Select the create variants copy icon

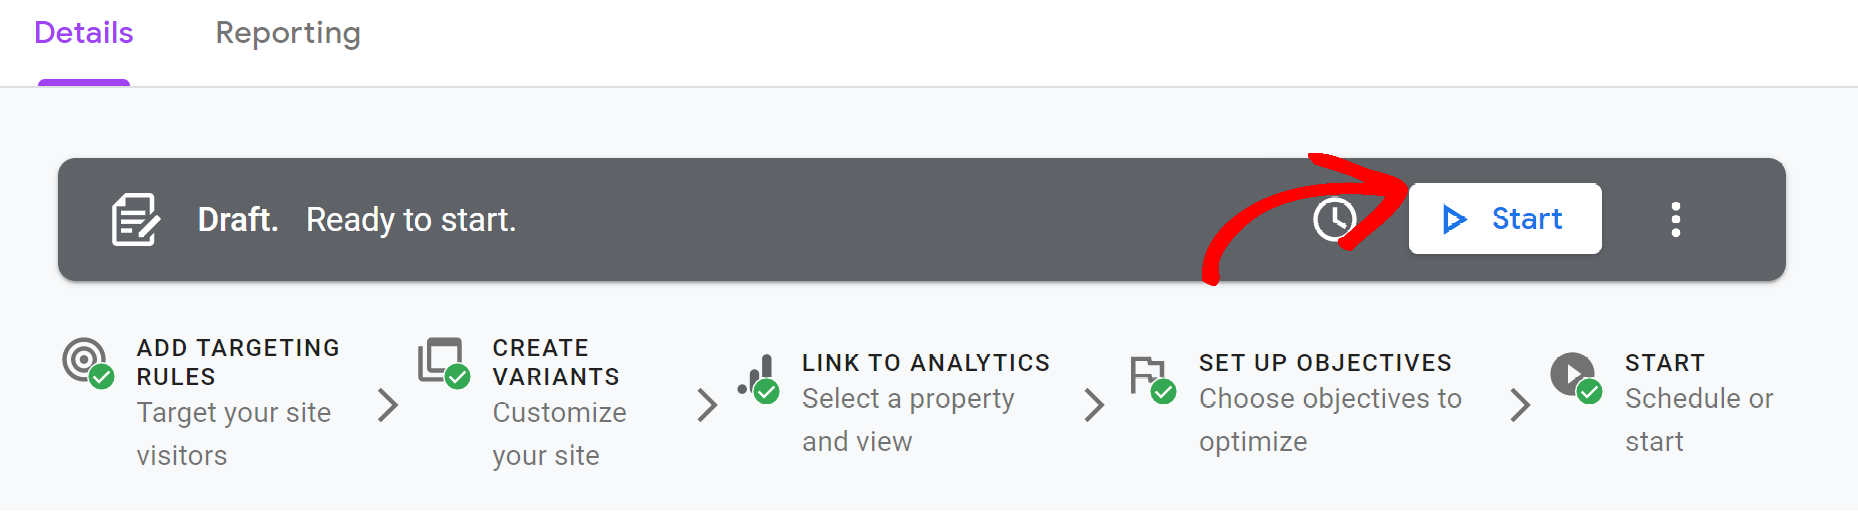coord(443,362)
